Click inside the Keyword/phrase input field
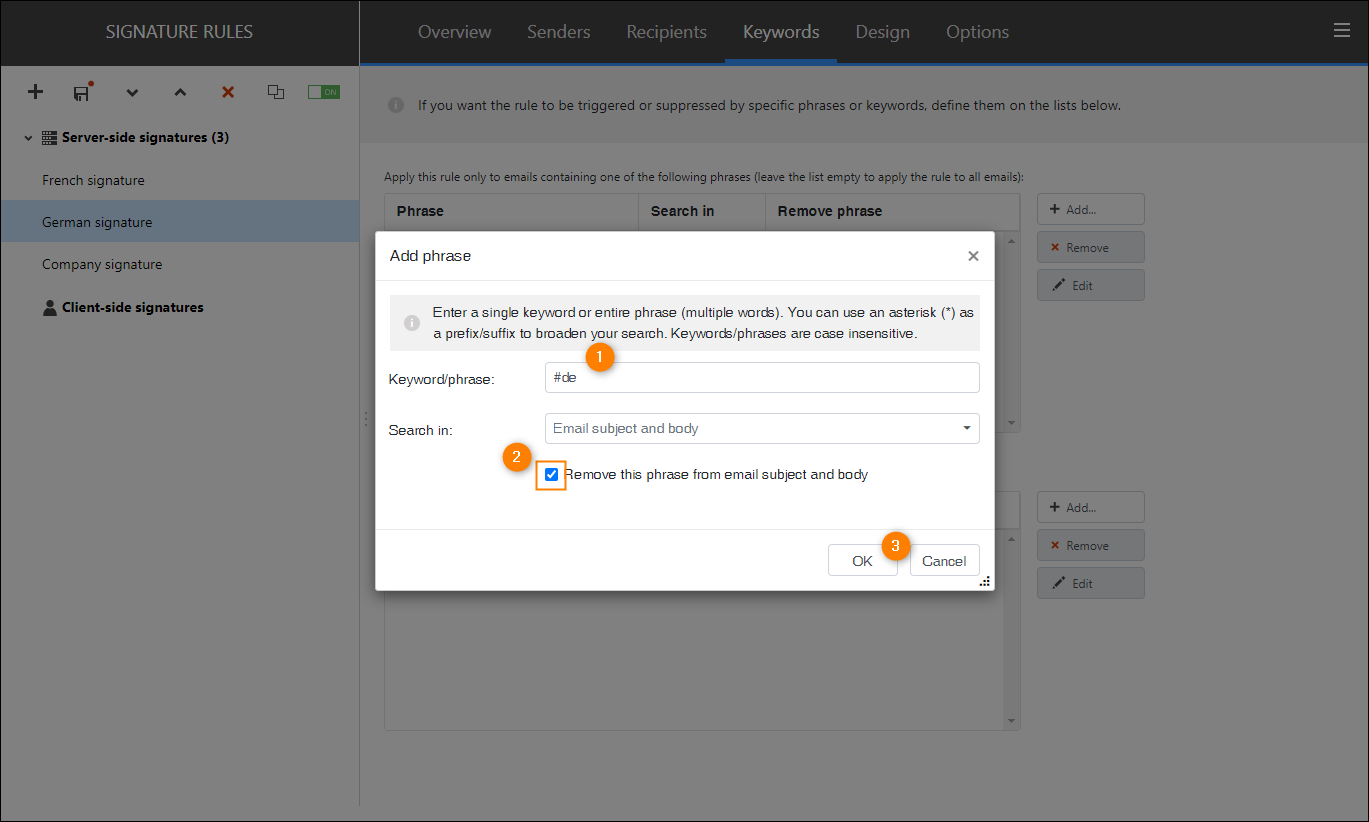1369x822 pixels. 761,377
